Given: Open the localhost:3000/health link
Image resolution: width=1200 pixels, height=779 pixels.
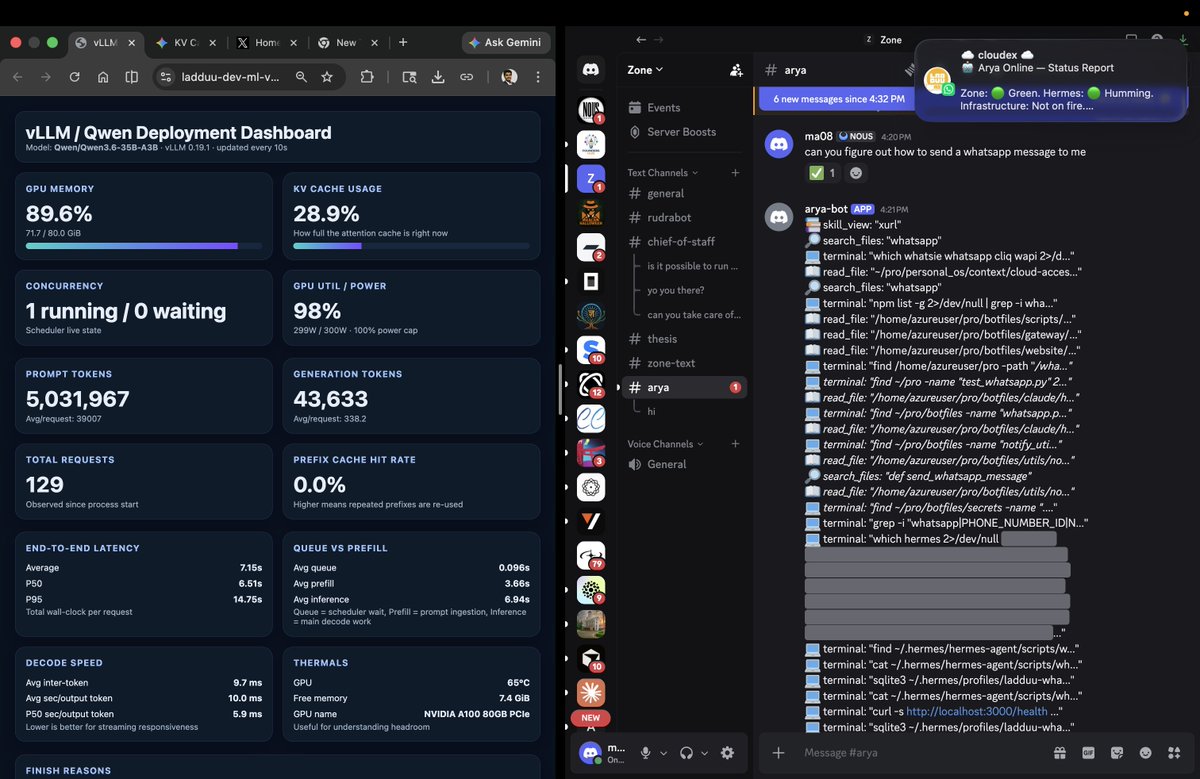Looking at the screenshot, I should pyautogui.click(x=977, y=711).
